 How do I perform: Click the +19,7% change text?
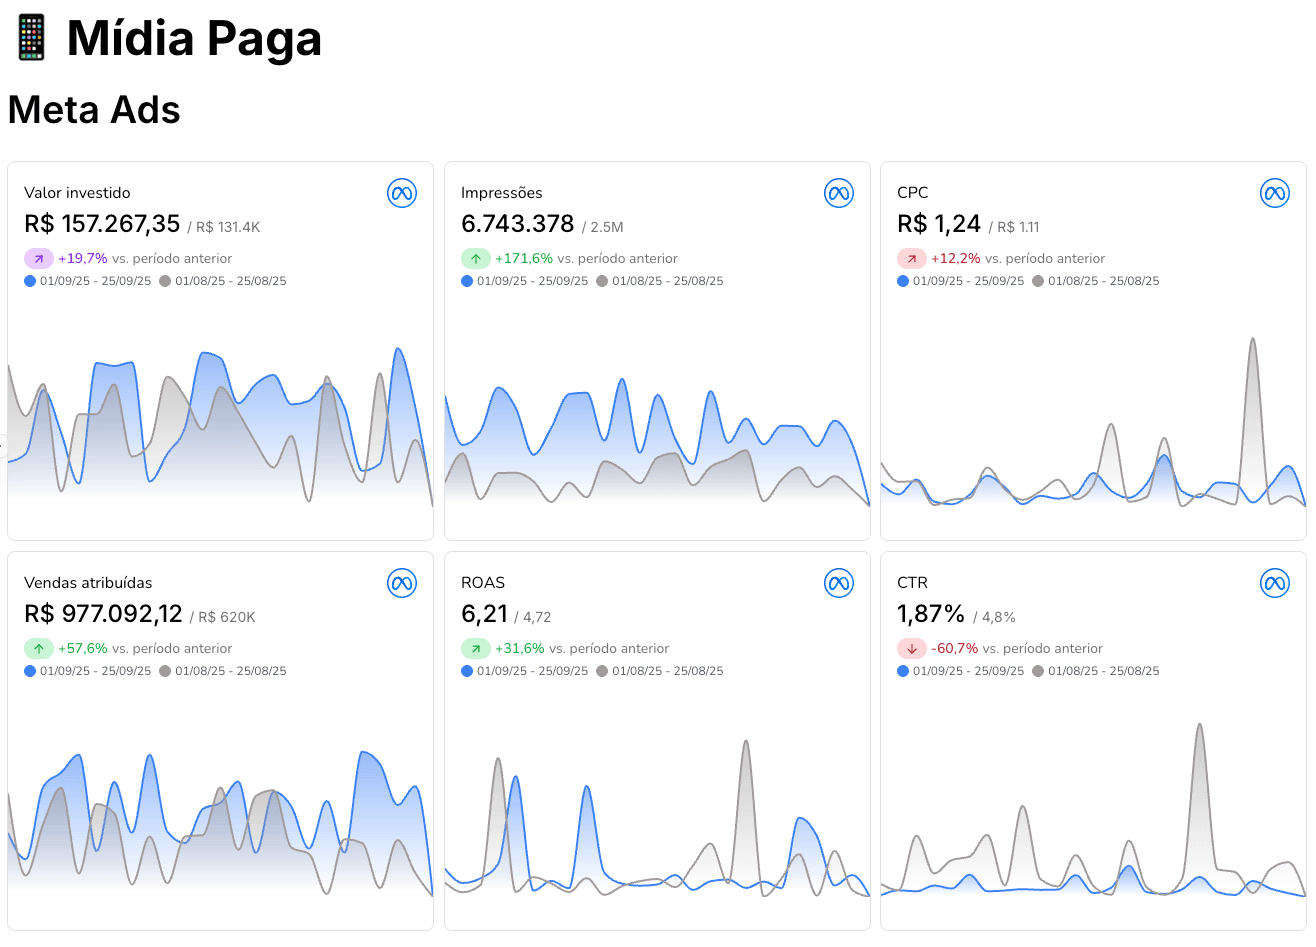click(83, 258)
